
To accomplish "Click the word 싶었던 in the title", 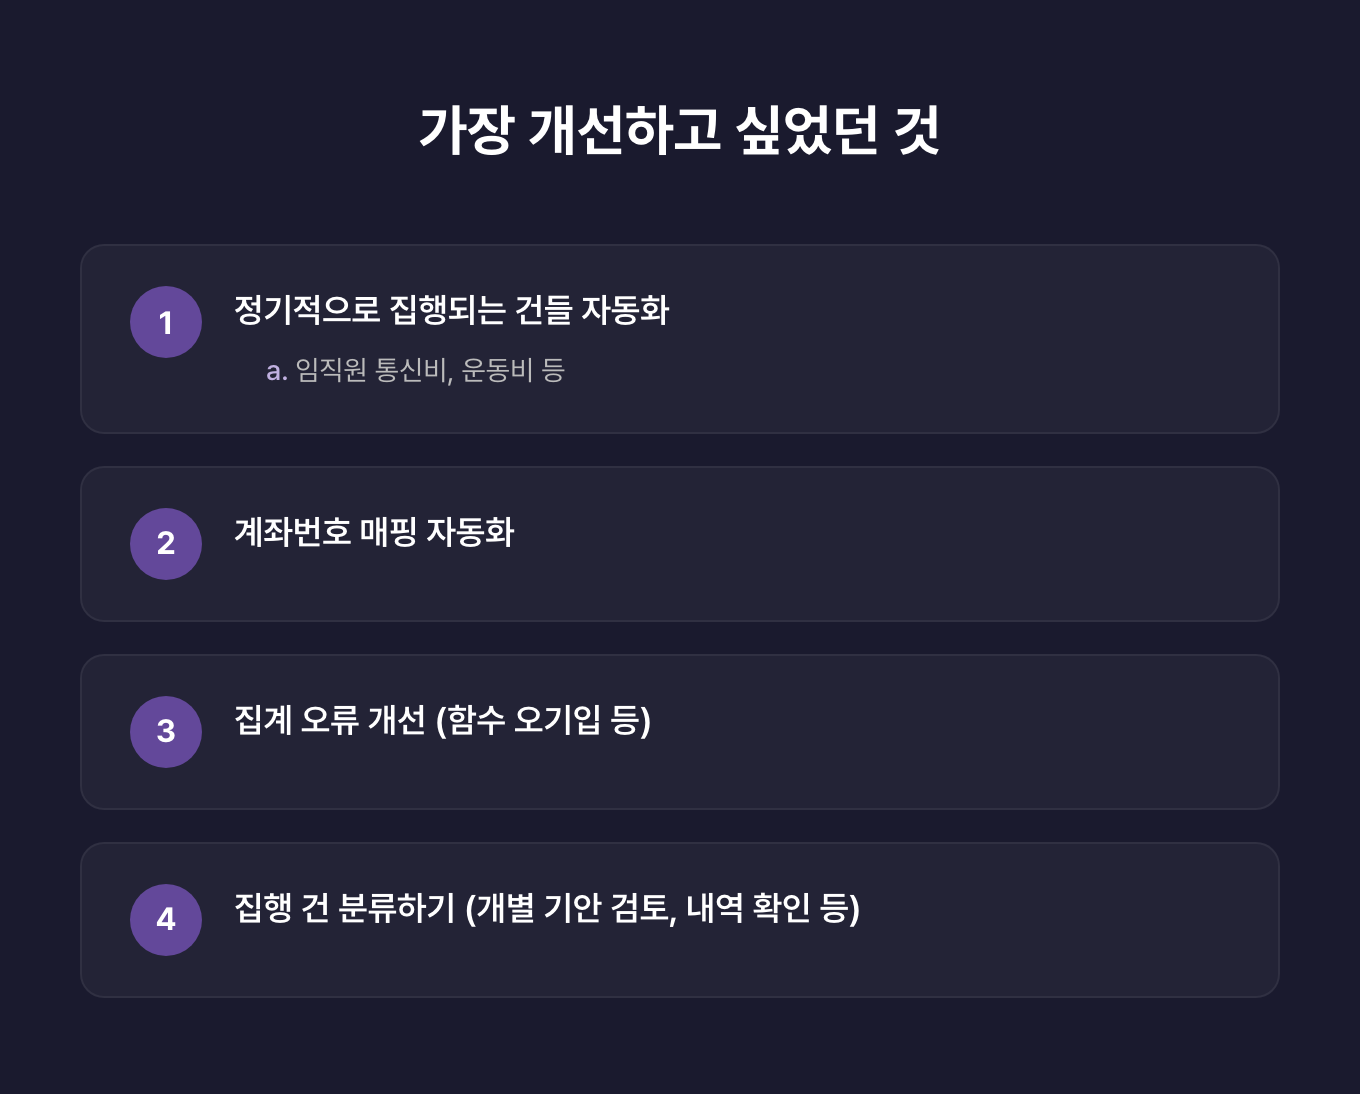I will tap(806, 130).
